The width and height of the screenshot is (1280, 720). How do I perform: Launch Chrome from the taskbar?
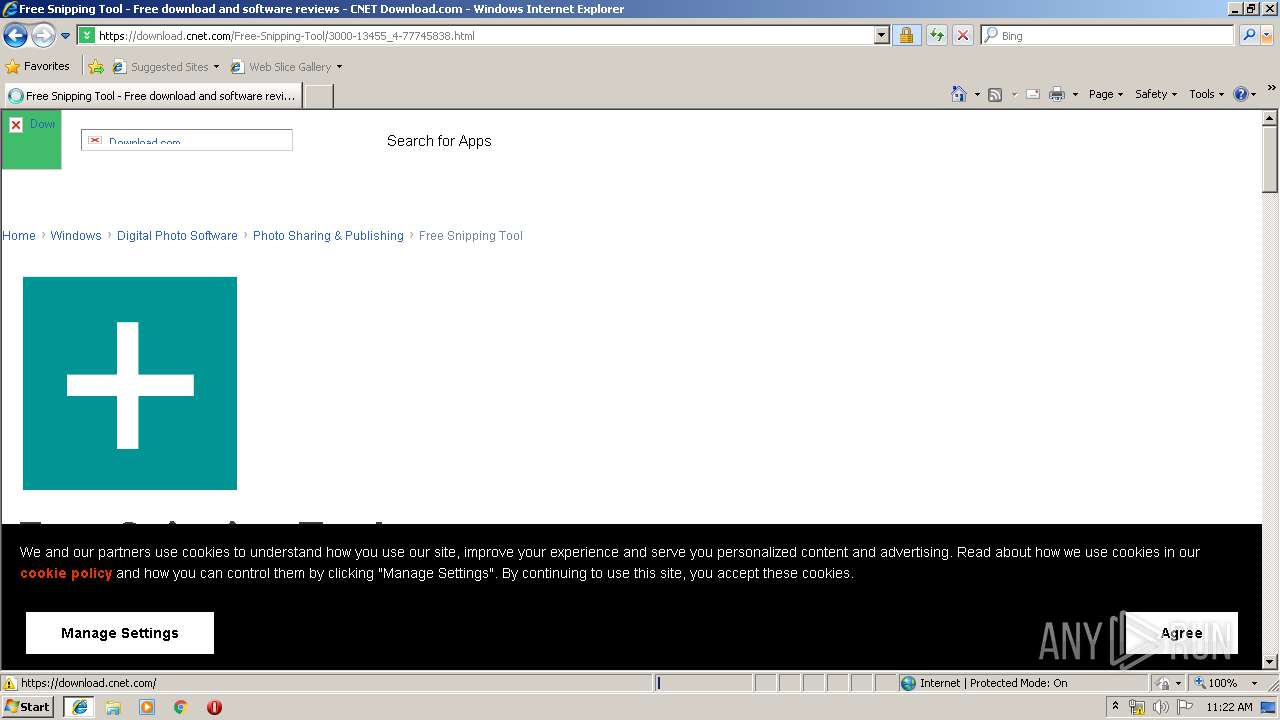(x=181, y=707)
